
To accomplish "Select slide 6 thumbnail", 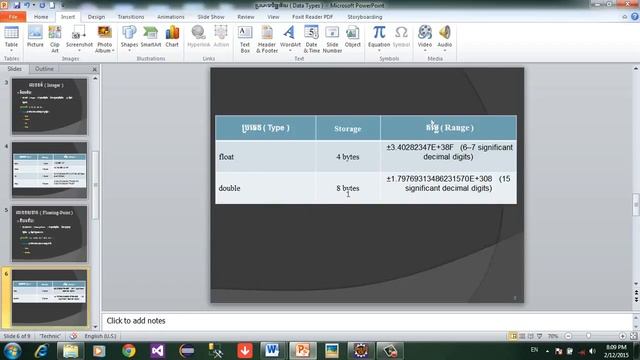I will [x=49, y=297].
